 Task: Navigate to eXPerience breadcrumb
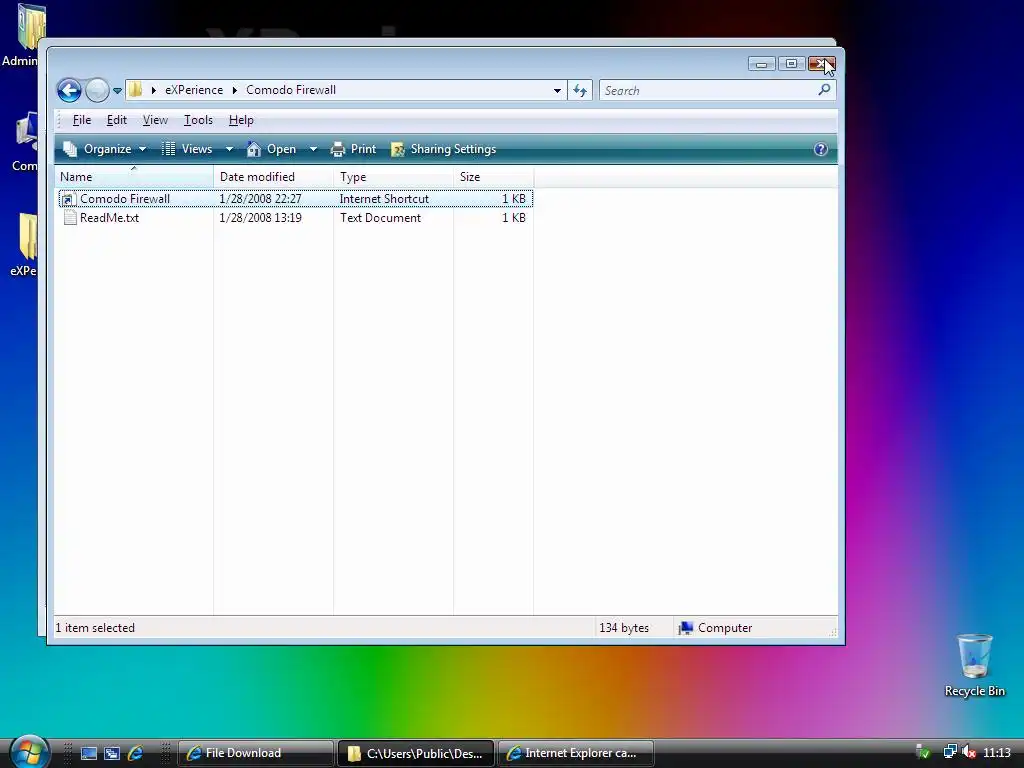(194, 90)
